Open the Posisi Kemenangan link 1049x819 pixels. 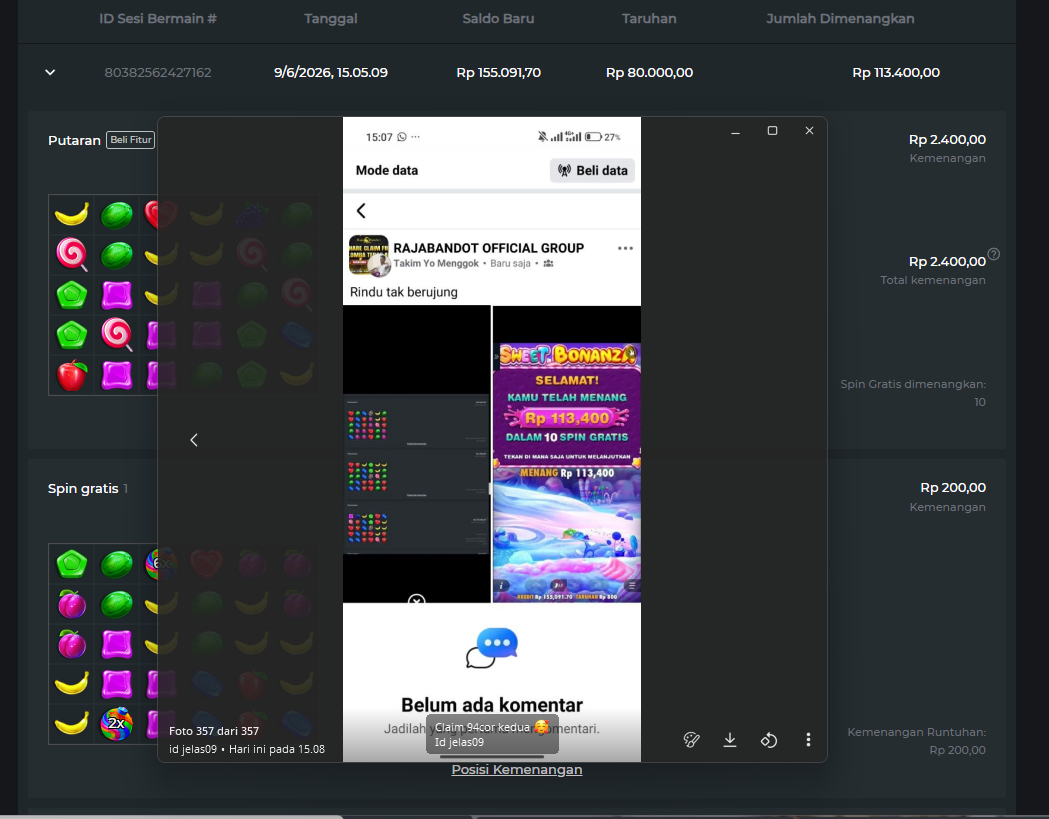[516, 769]
